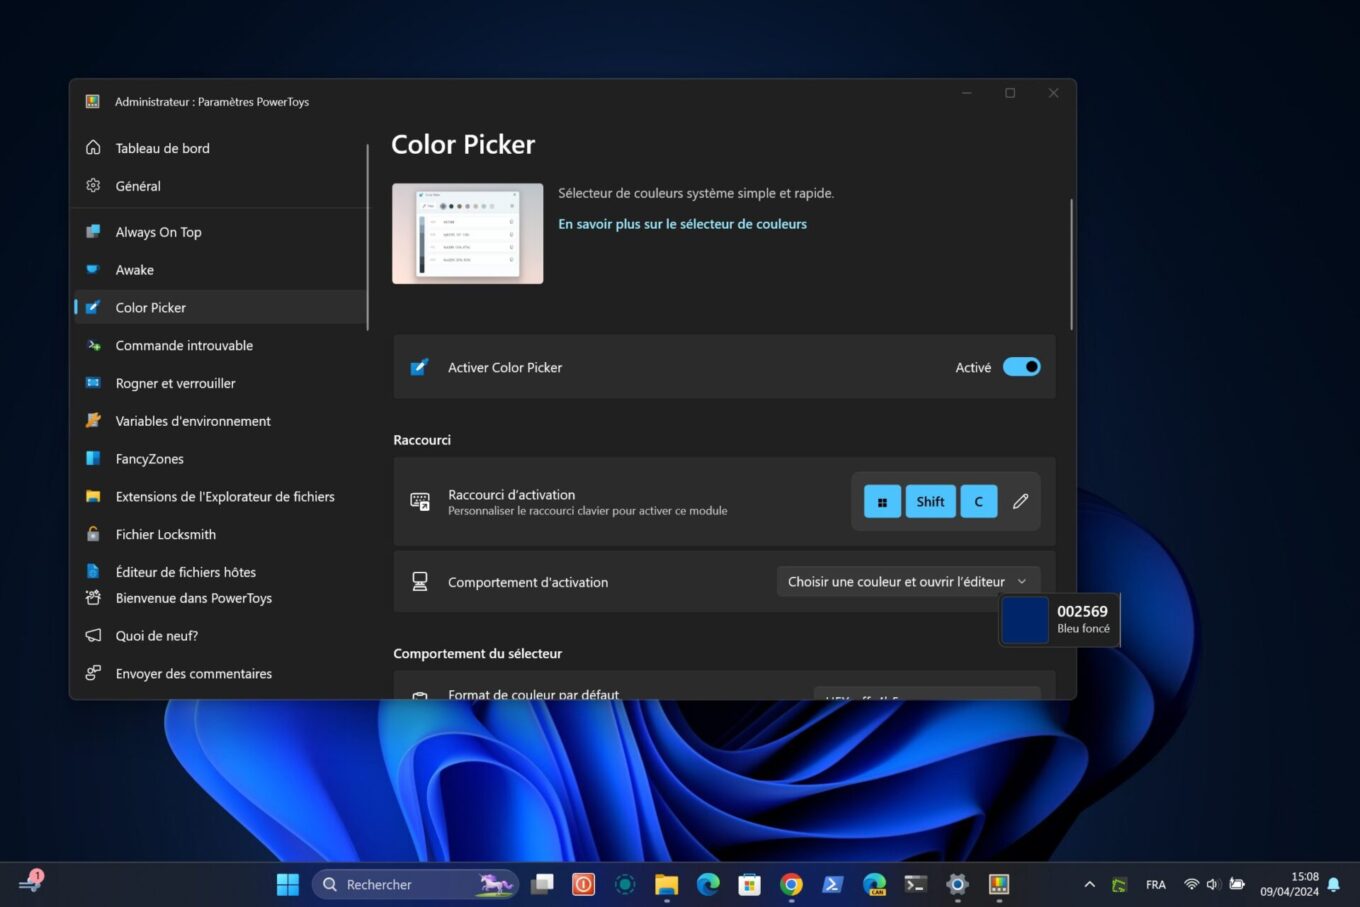Image resolution: width=1360 pixels, height=907 pixels.
Task: Open link En savoir plus sur le sélecteur
Action: (x=682, y=224)
